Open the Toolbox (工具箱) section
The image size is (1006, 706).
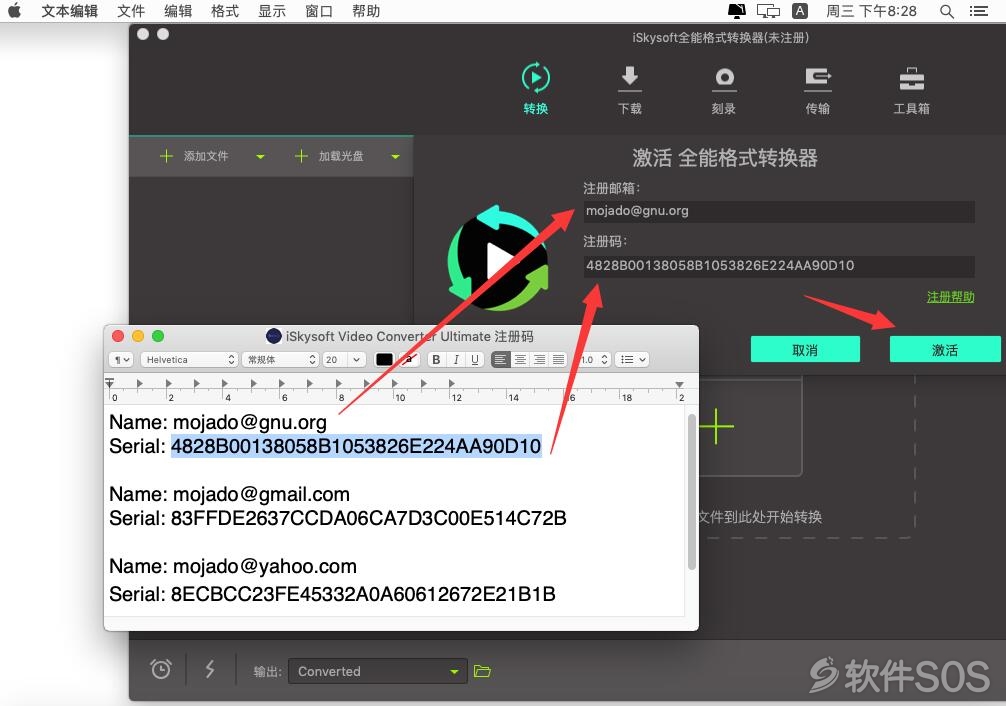(912, 90)
